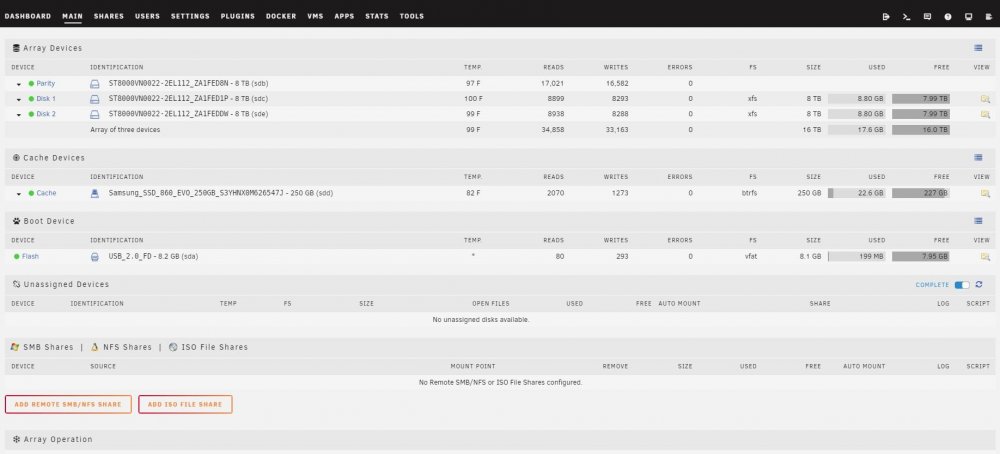Click the Array Operation section header
Screen dimensions: 1000x454
click(500, 439)
